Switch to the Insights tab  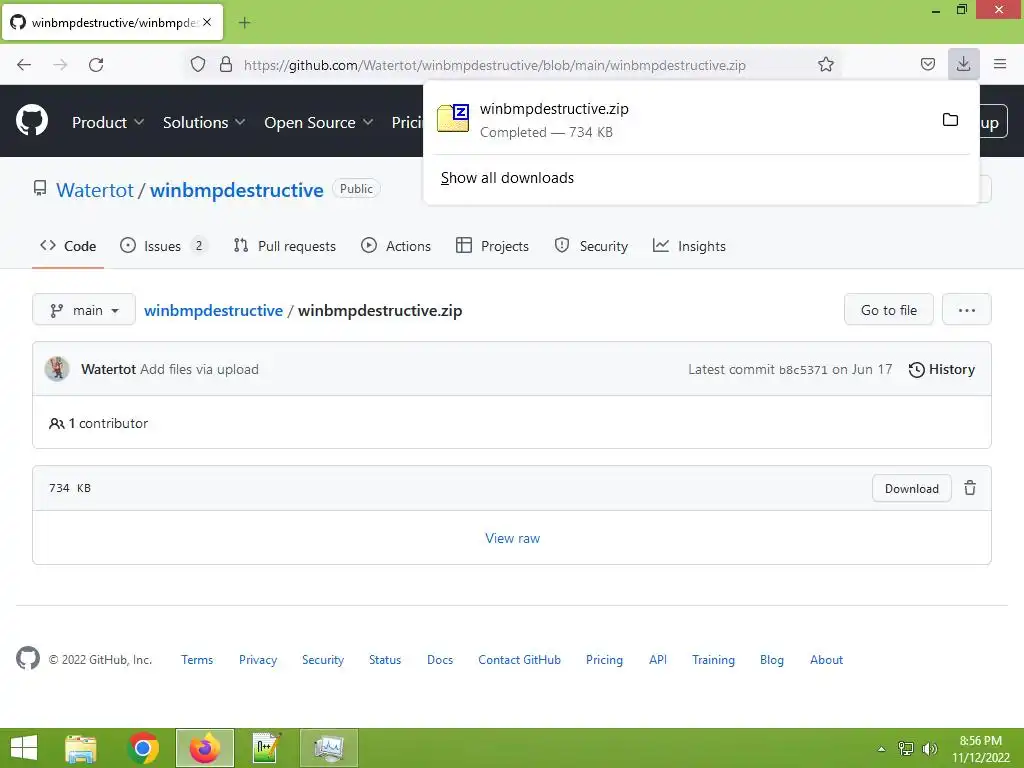689,246
